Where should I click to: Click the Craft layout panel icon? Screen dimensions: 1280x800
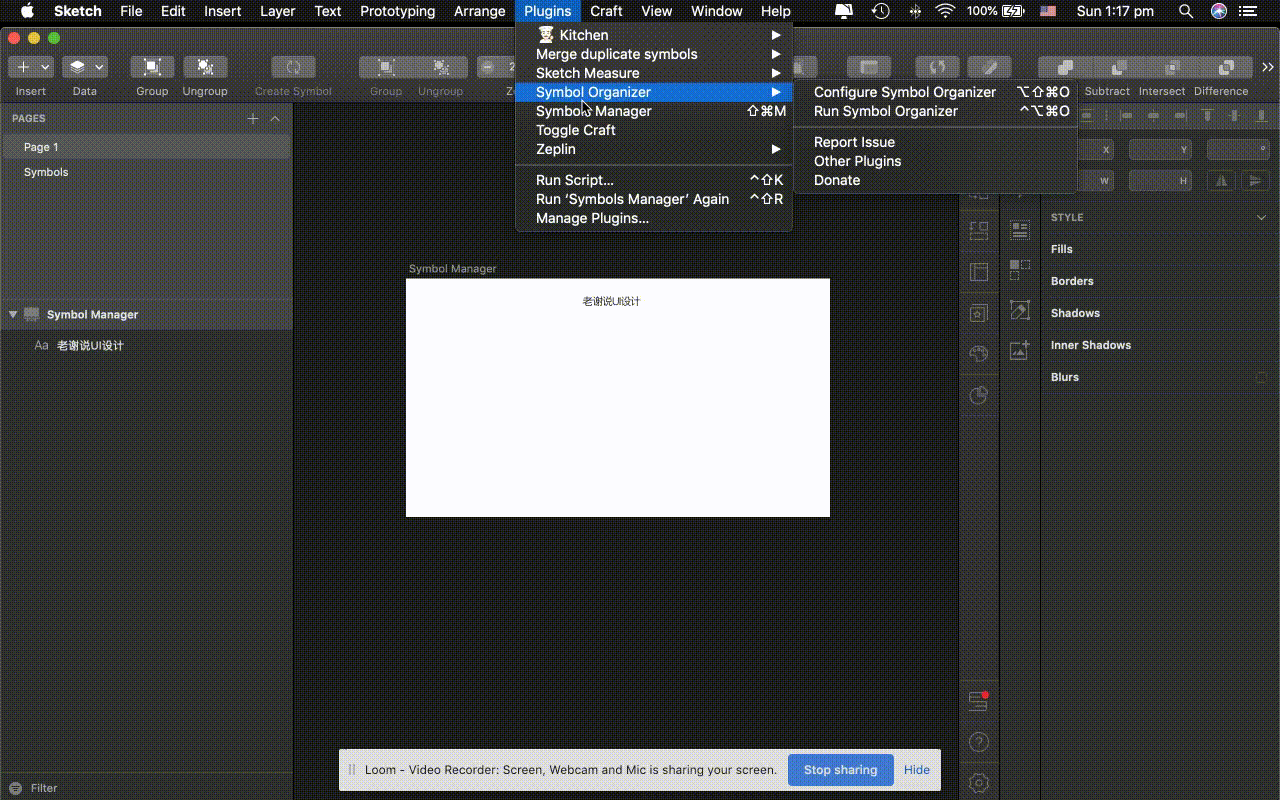[x=979, y=272]
